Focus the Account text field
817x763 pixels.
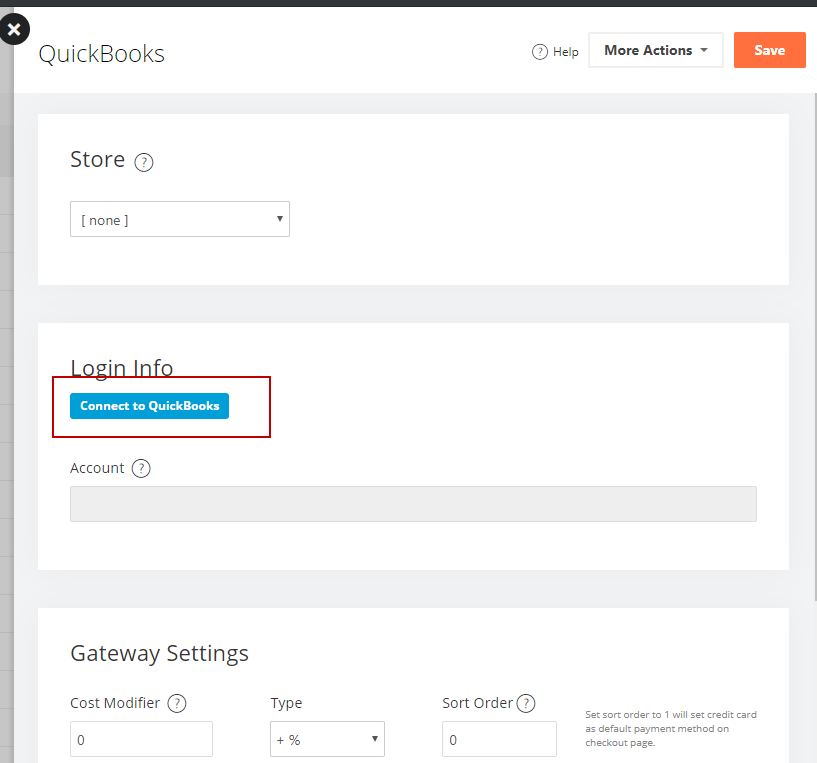click(413, 504)
